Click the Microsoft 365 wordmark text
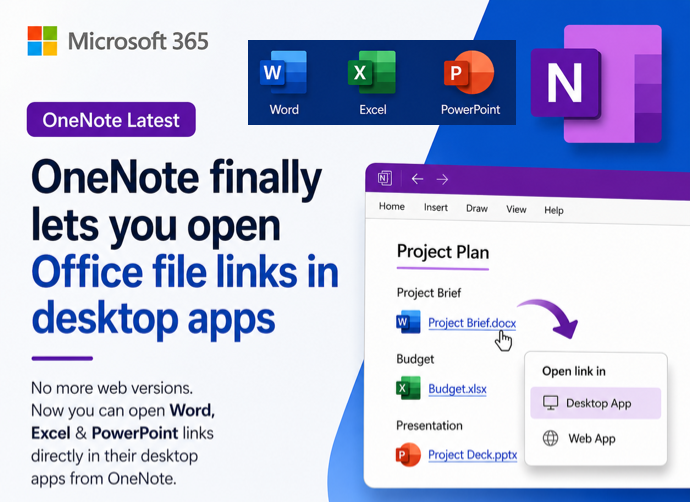 (138, 41)
